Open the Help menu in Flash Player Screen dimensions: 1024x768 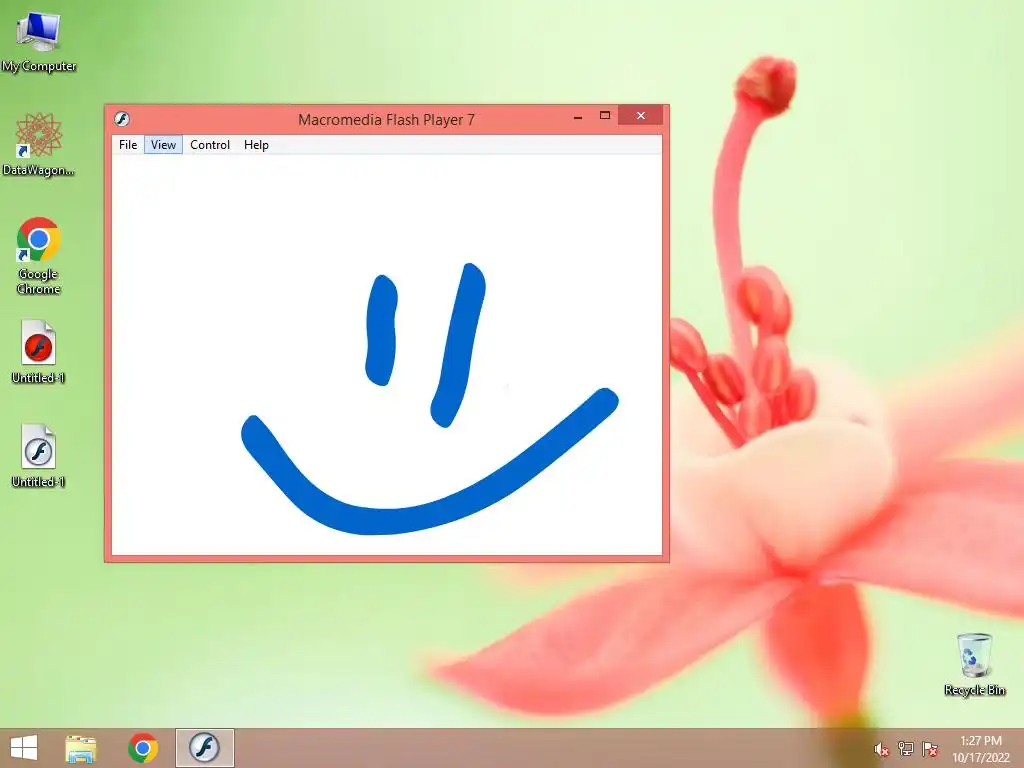256,145
